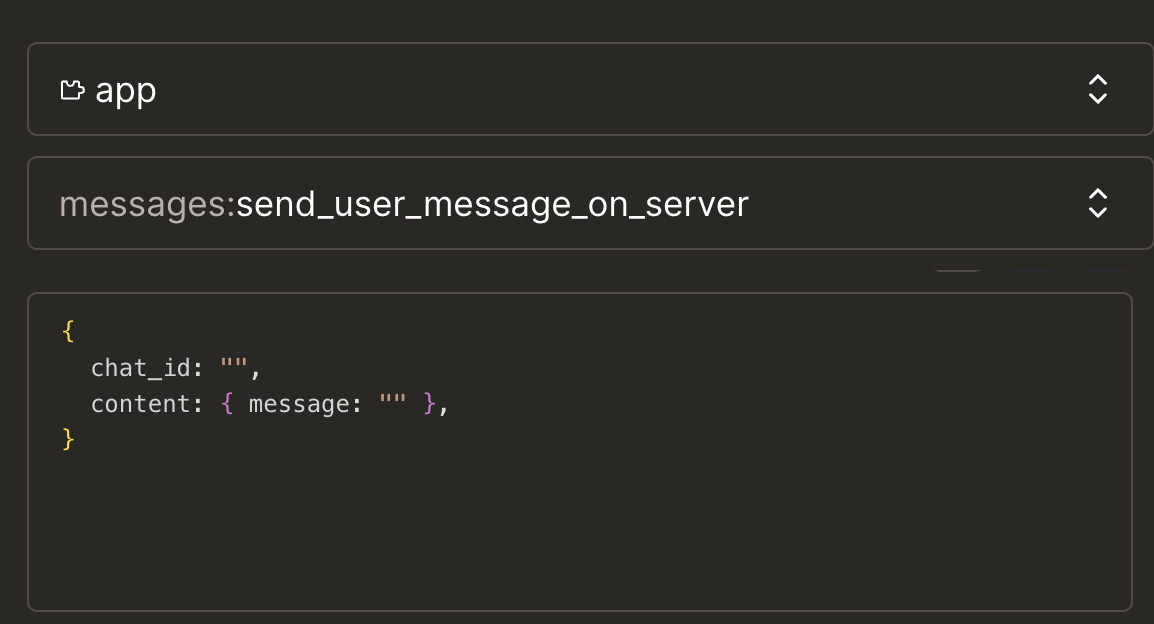Click the chat_id key in the editor
This screenshot has width=1154, height=624.
point(140,368)
